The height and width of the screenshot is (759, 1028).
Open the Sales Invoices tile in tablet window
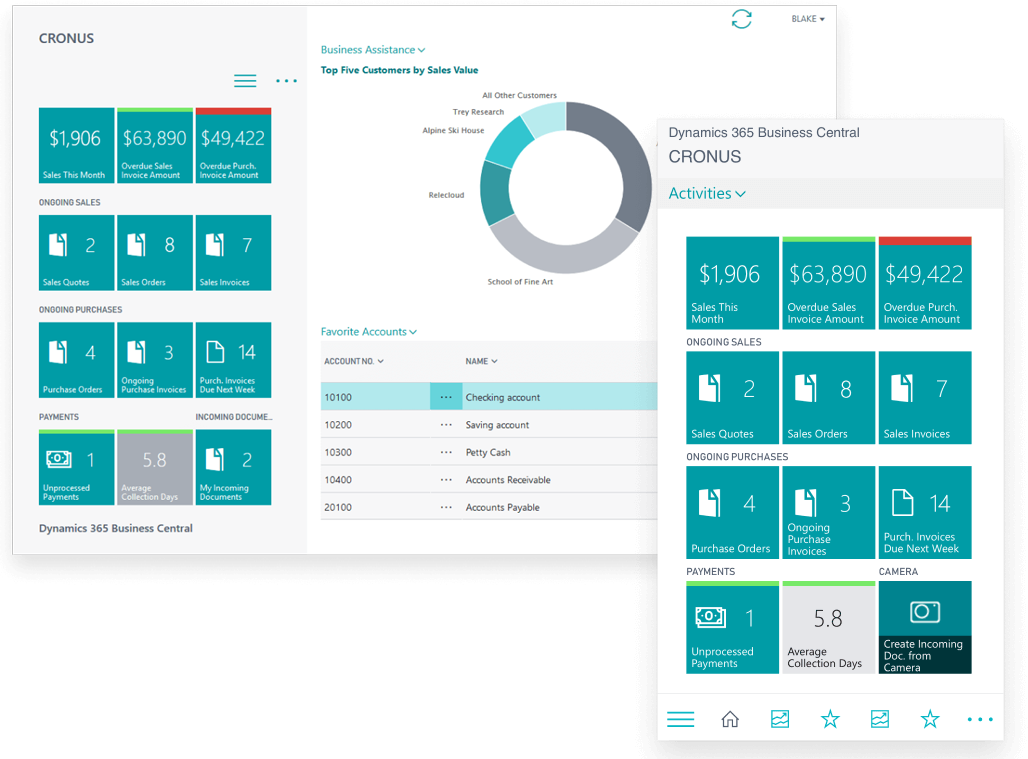[x=233, y=252]
